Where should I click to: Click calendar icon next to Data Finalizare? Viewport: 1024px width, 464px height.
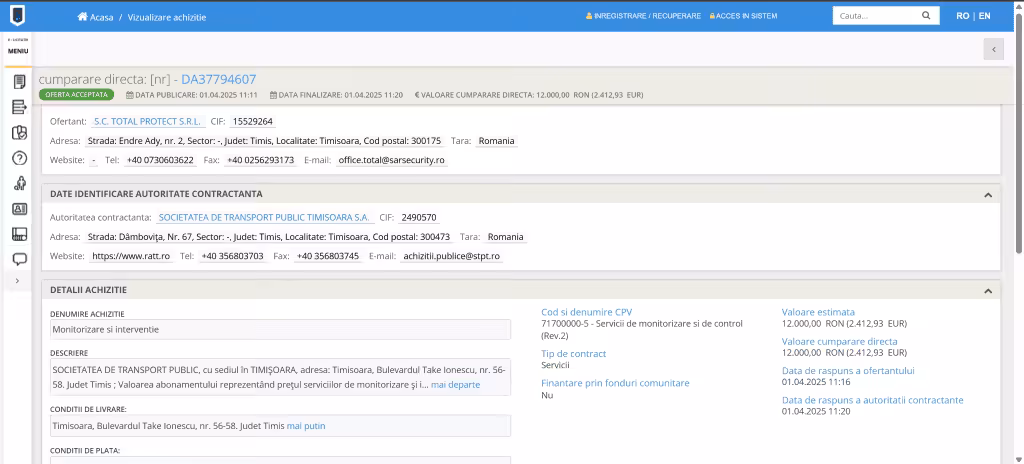[273, 95]
